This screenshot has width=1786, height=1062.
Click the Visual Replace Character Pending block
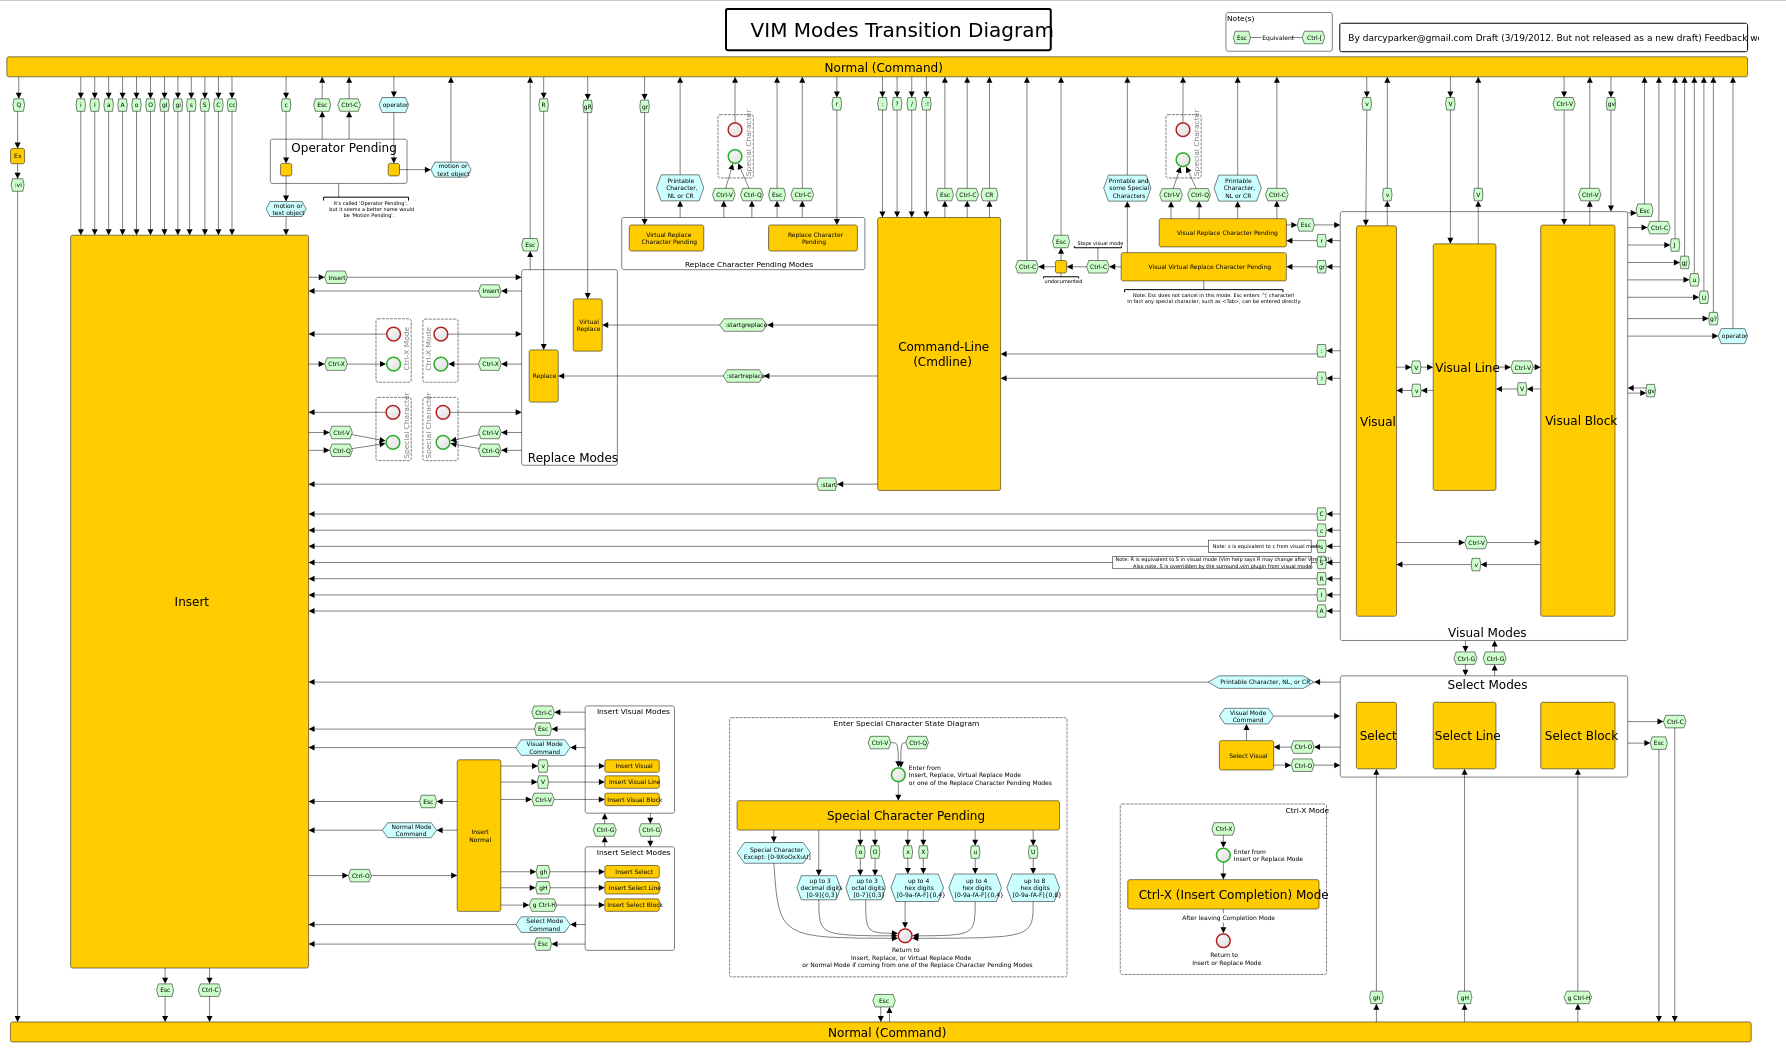pyautogui.click(x=1223, y=233)
